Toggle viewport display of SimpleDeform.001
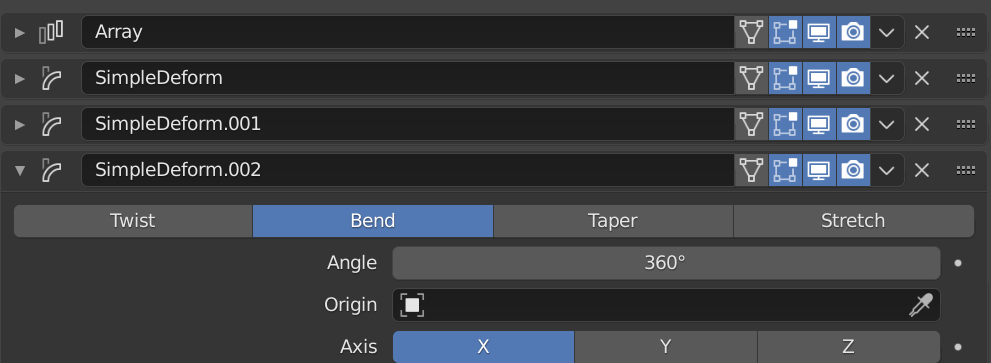This screenshot has height=363, width=991. [819, 124]
